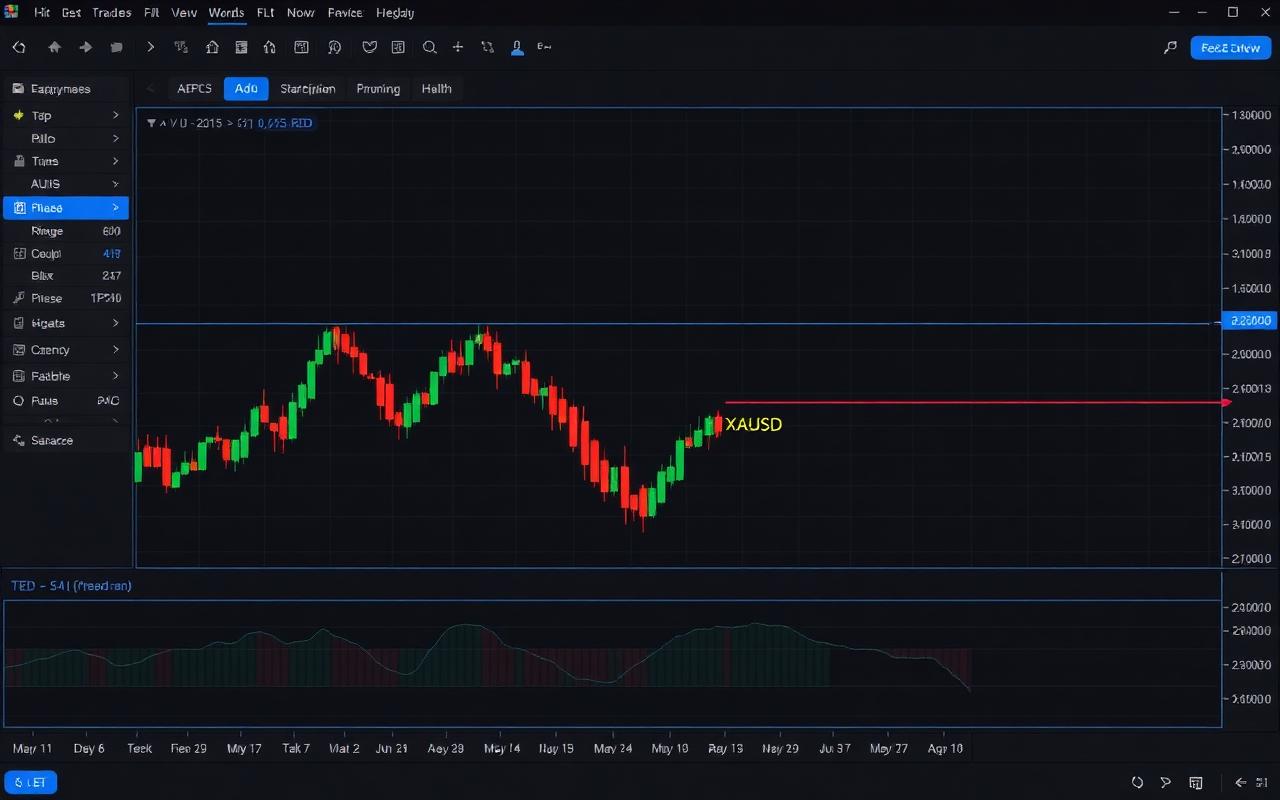The width and height of the screenshot is (1280, 800).
Task: Switch to the AFPCS tab
Action: pyautogui.click(x=195, y=89)
